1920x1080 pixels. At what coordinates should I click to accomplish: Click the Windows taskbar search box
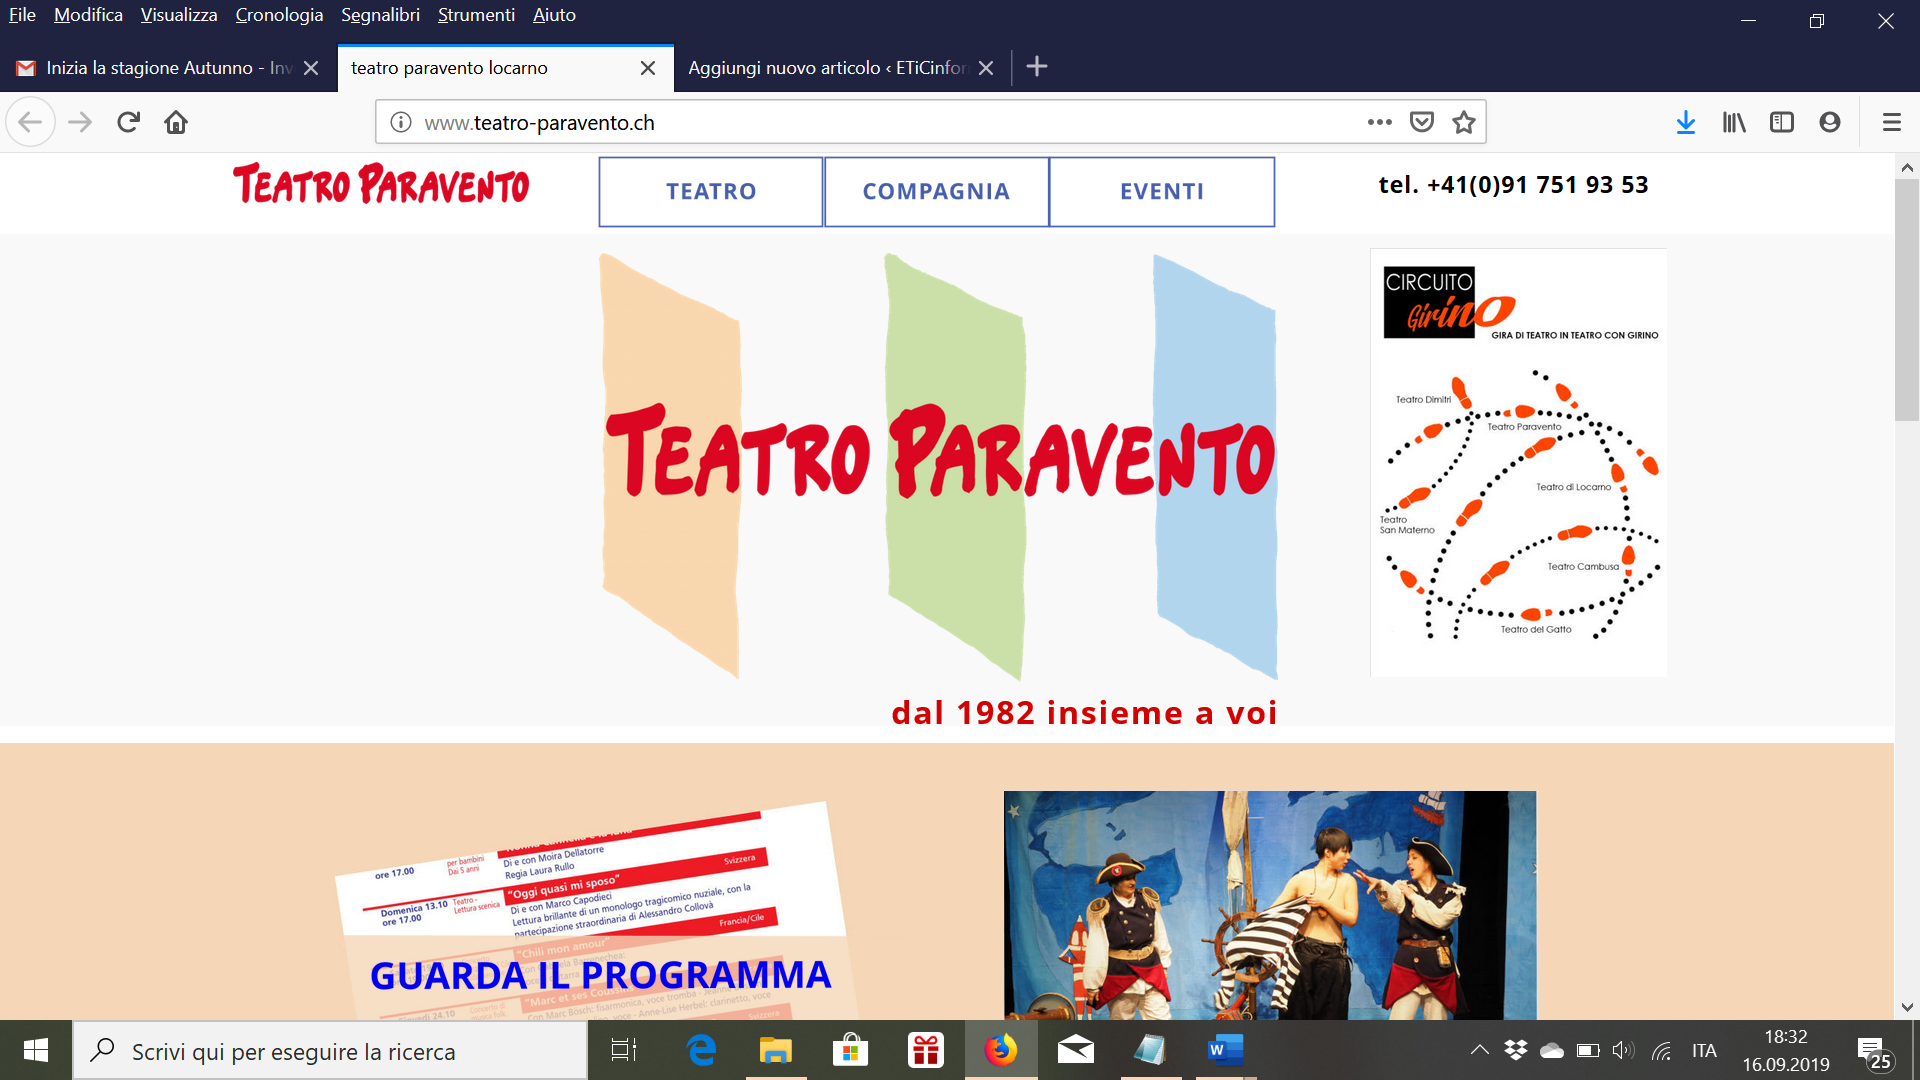coord(330,1051)
